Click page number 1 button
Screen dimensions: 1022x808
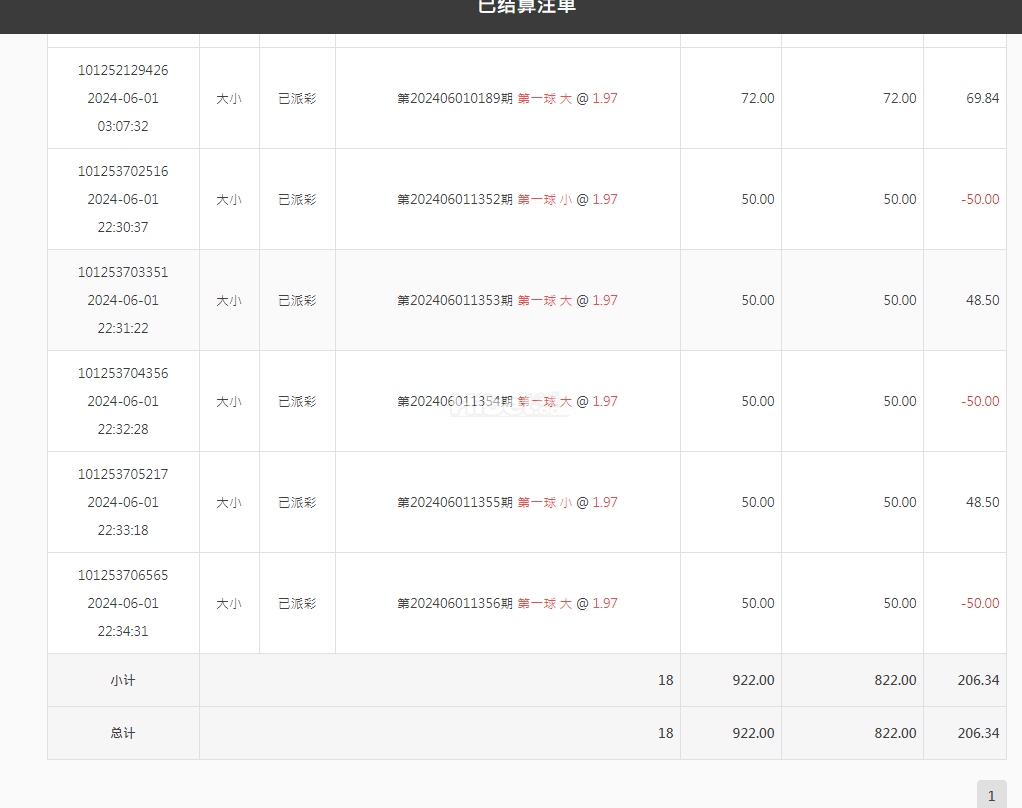(x=991, y=795)
